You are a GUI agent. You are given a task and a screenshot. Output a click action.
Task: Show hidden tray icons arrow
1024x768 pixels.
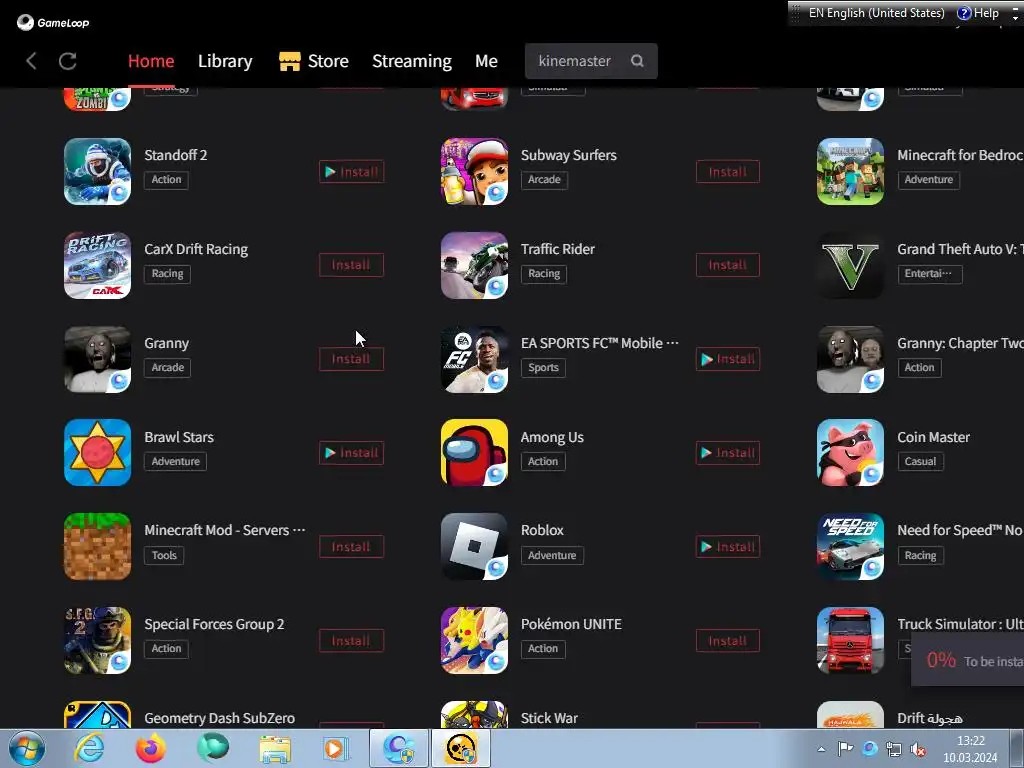tap(821, 749)
